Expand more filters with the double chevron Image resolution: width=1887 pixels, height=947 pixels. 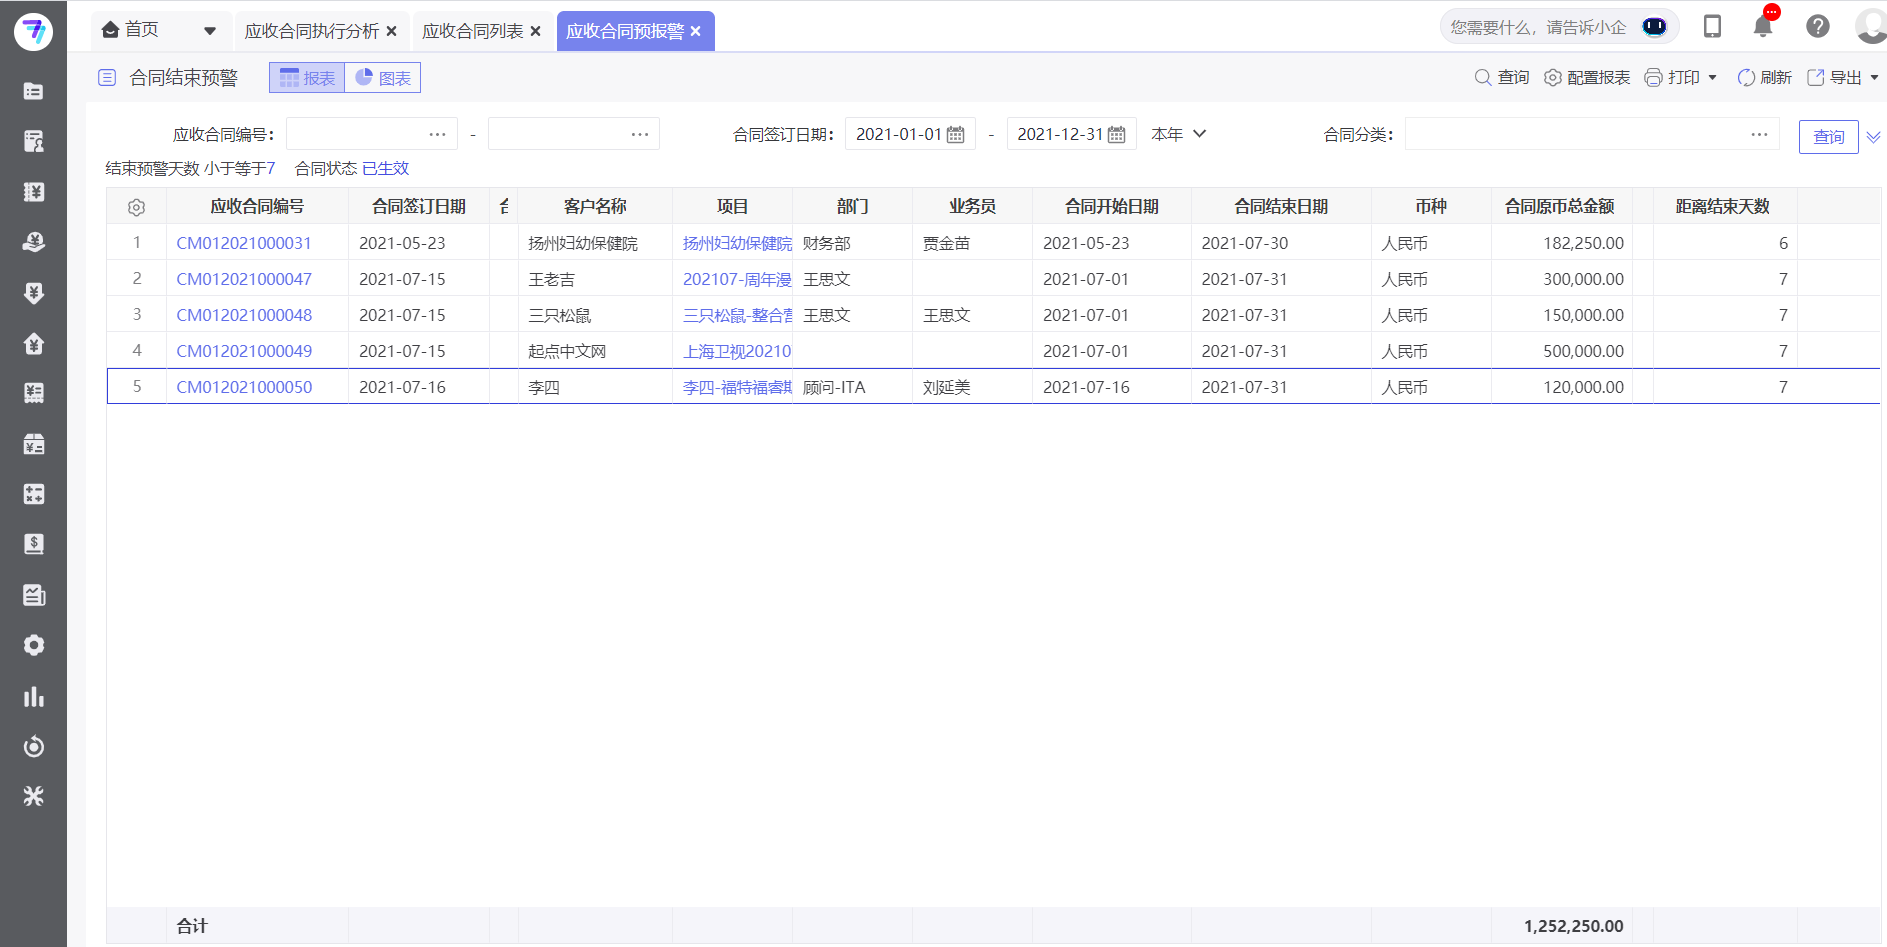tap(1874, 136)
